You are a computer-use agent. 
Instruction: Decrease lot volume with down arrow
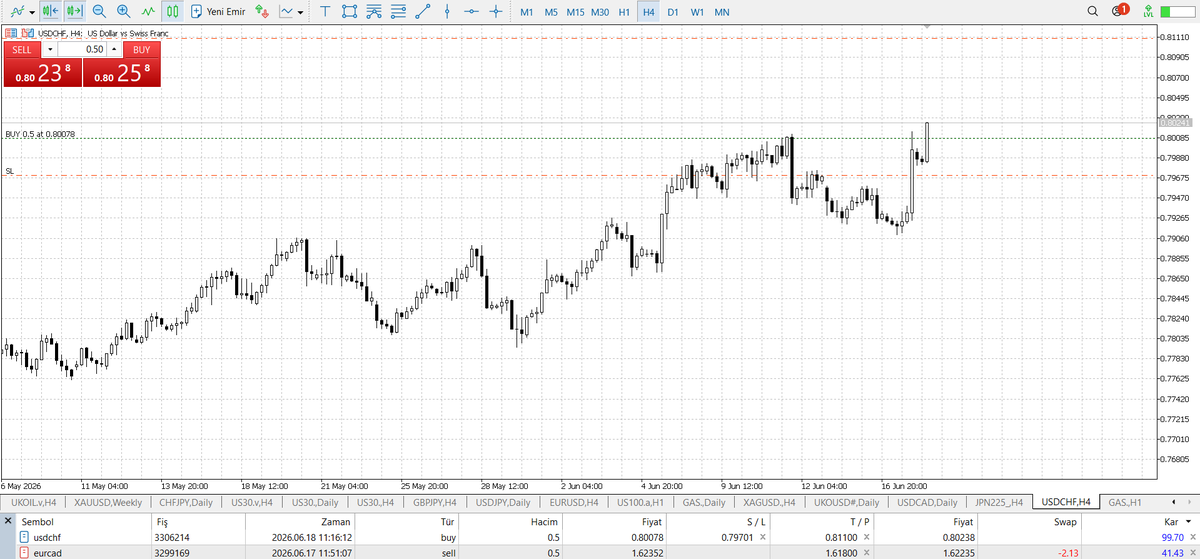pos(50,49)
